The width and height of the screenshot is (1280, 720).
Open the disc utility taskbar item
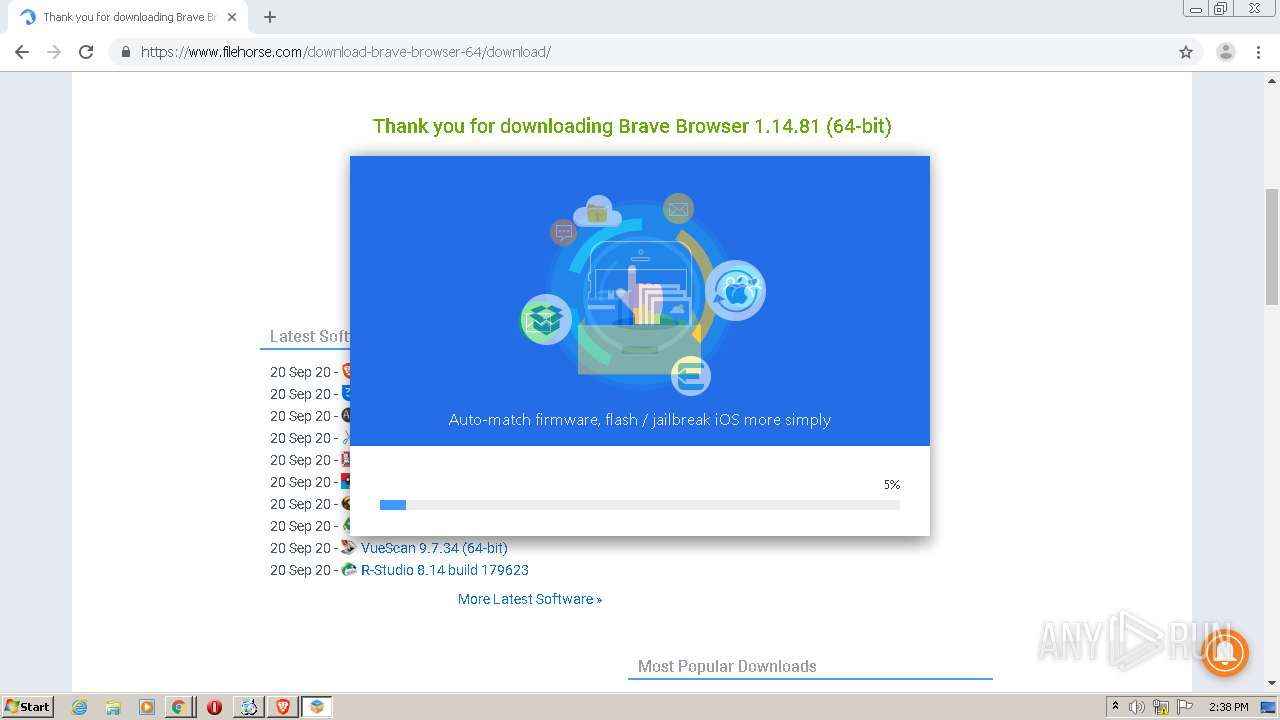pos(249,707)
